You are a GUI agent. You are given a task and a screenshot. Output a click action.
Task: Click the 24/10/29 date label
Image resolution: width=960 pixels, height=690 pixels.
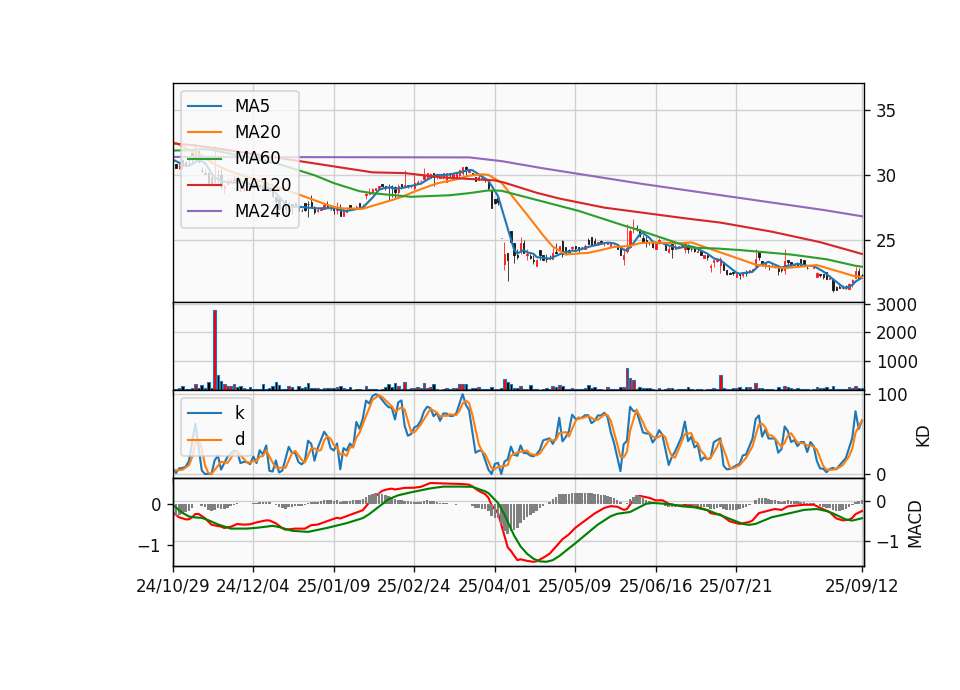(173, 586)
